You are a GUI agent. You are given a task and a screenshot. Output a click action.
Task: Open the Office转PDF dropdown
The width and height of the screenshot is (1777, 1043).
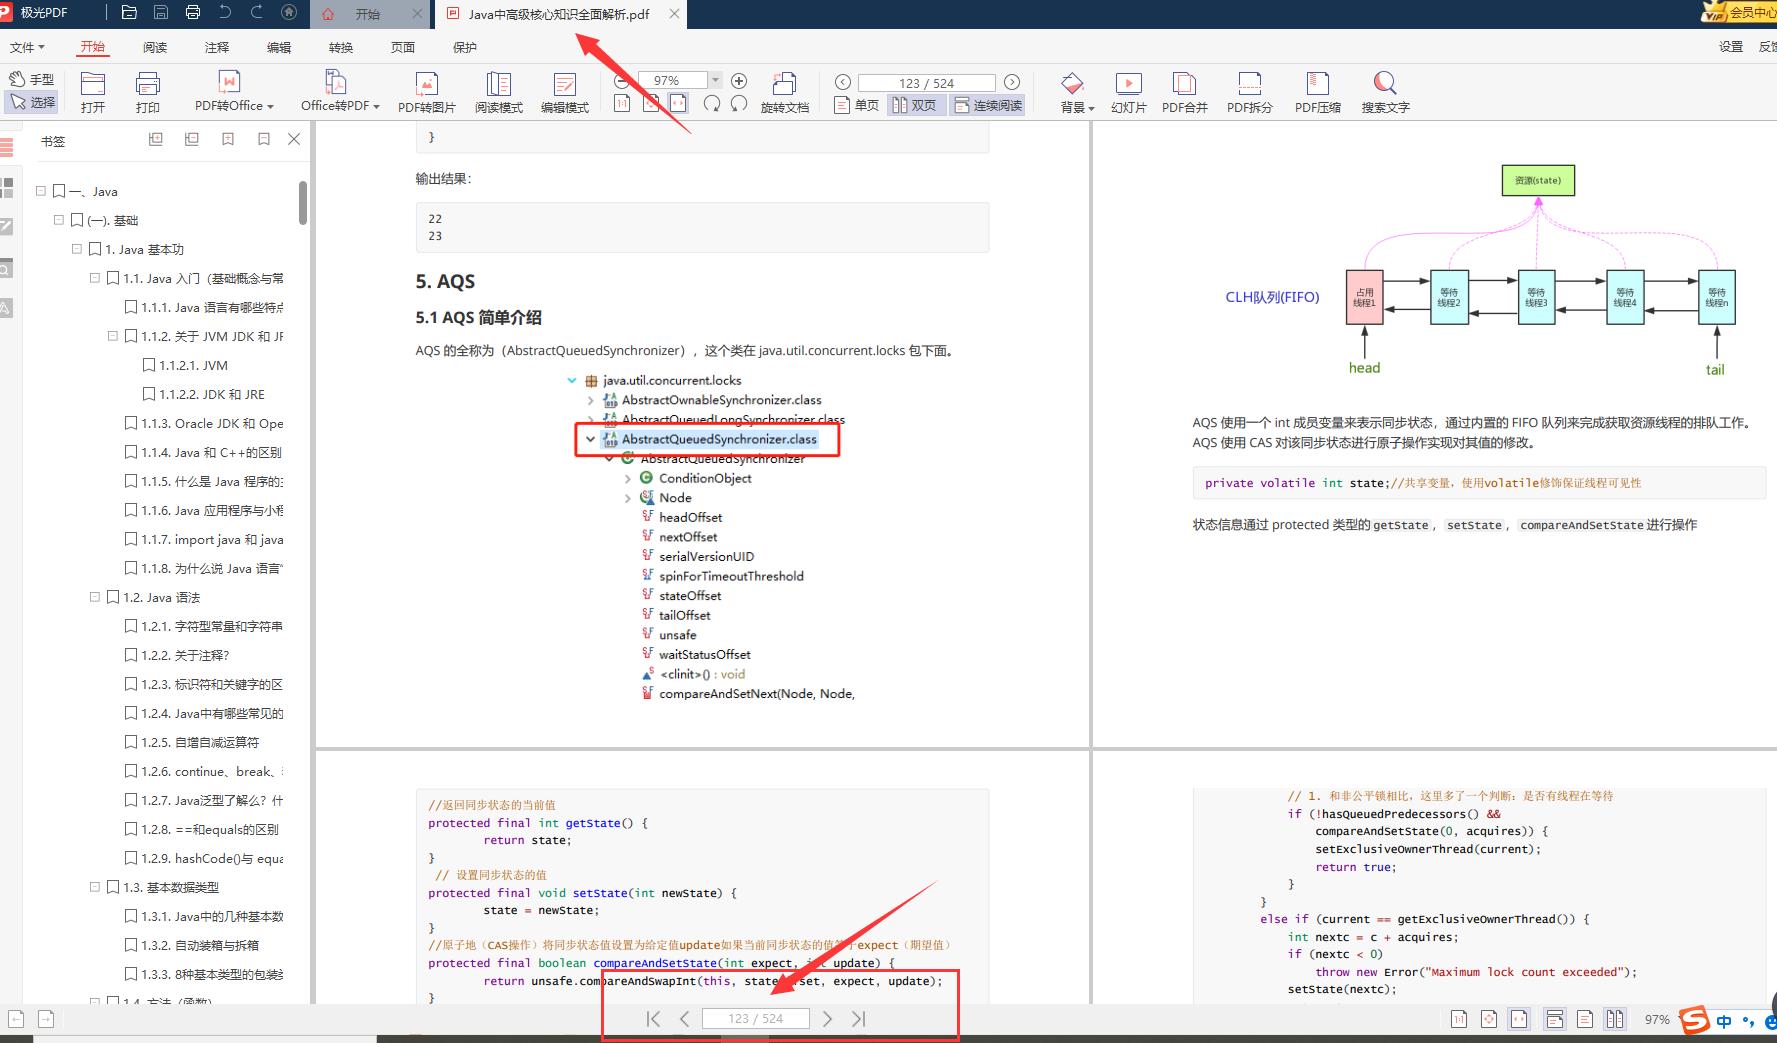click(x=340, y=92)
